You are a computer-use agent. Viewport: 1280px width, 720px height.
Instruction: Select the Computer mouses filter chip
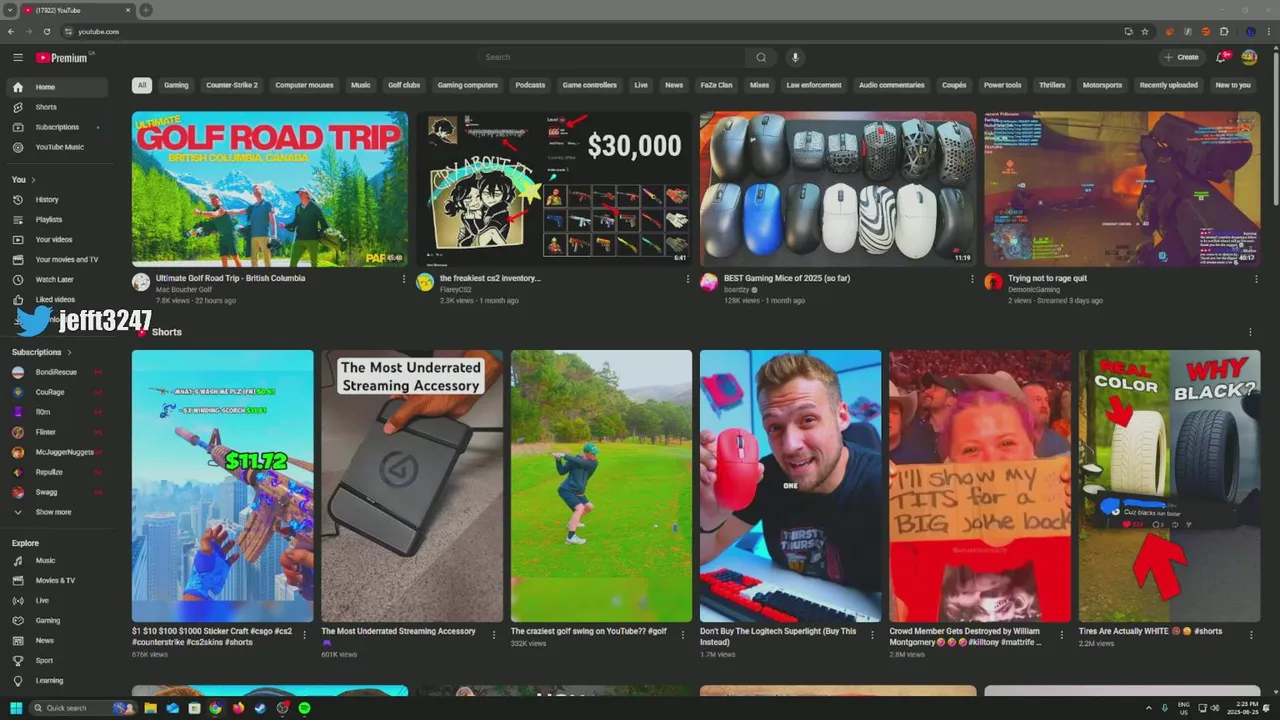(x=304, y=85)
